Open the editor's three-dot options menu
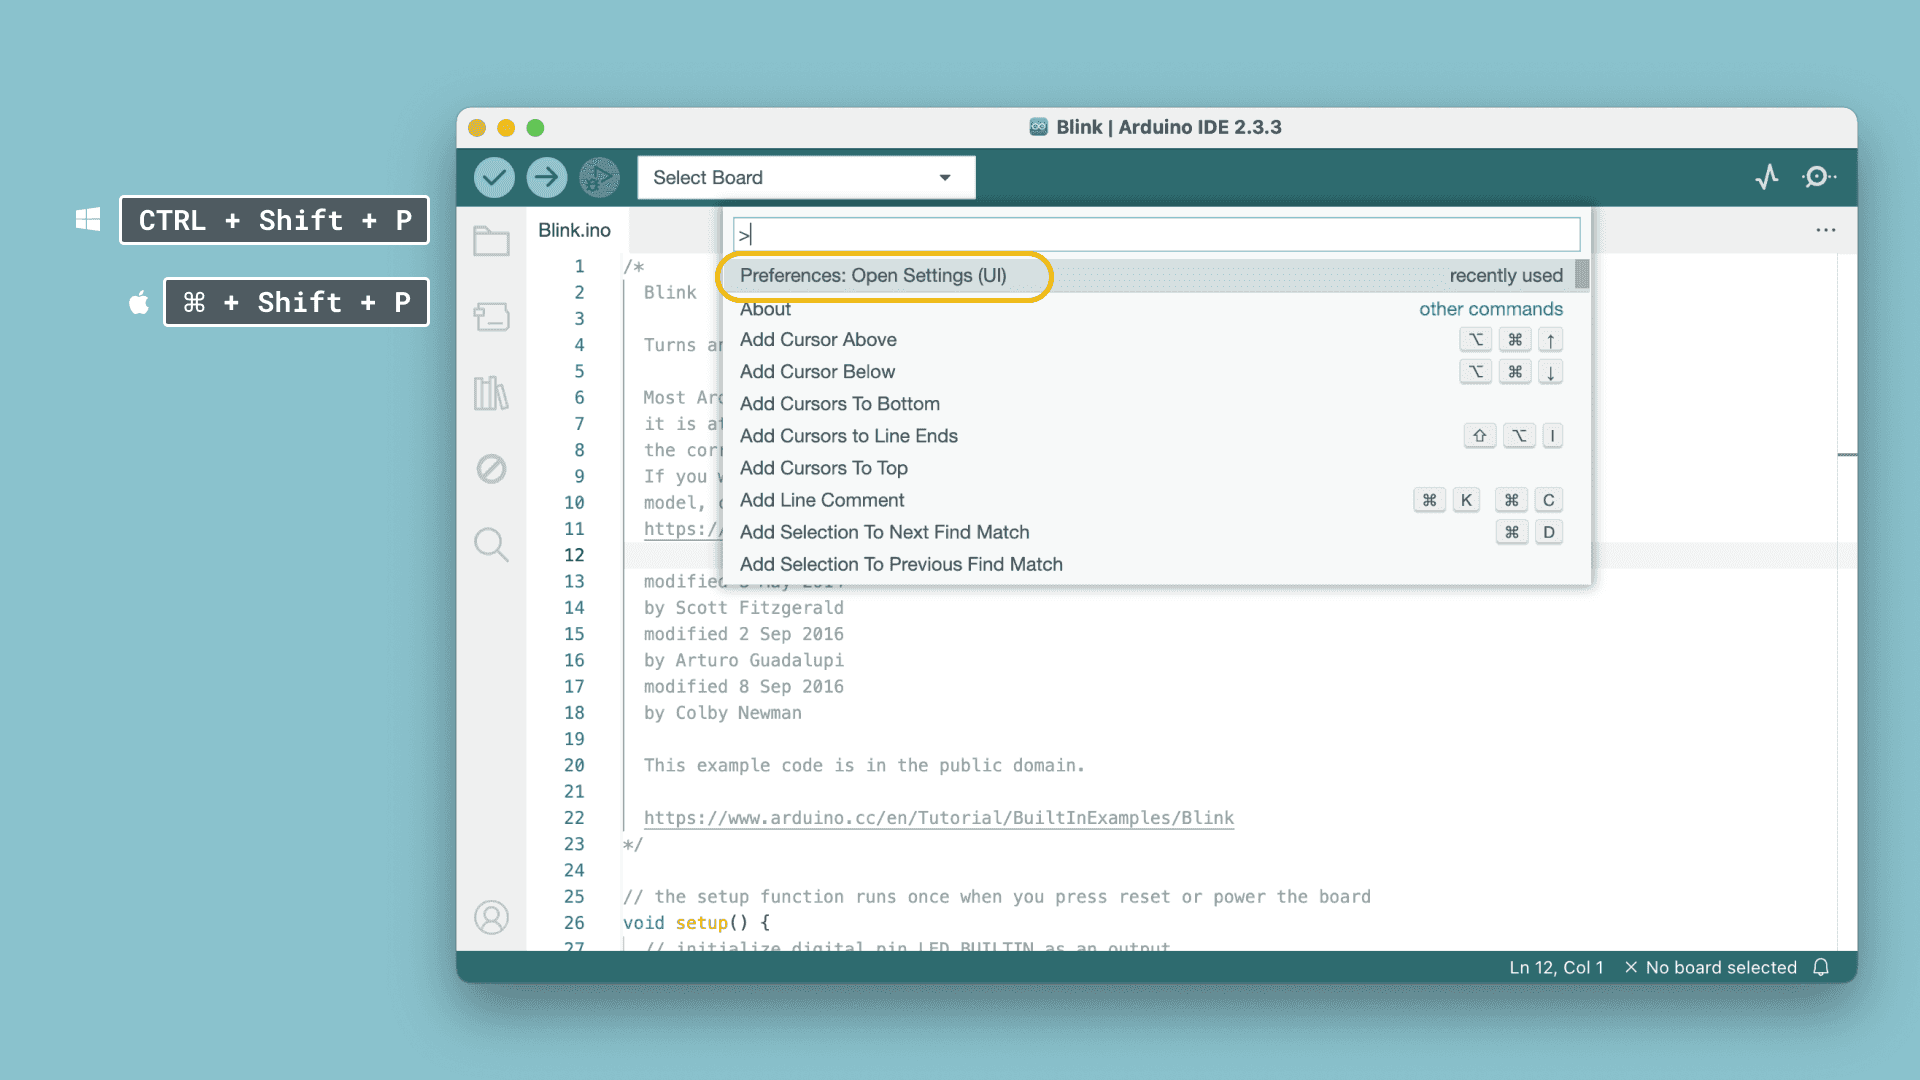1920x1080 pixels. click(x=1826, y=230)
